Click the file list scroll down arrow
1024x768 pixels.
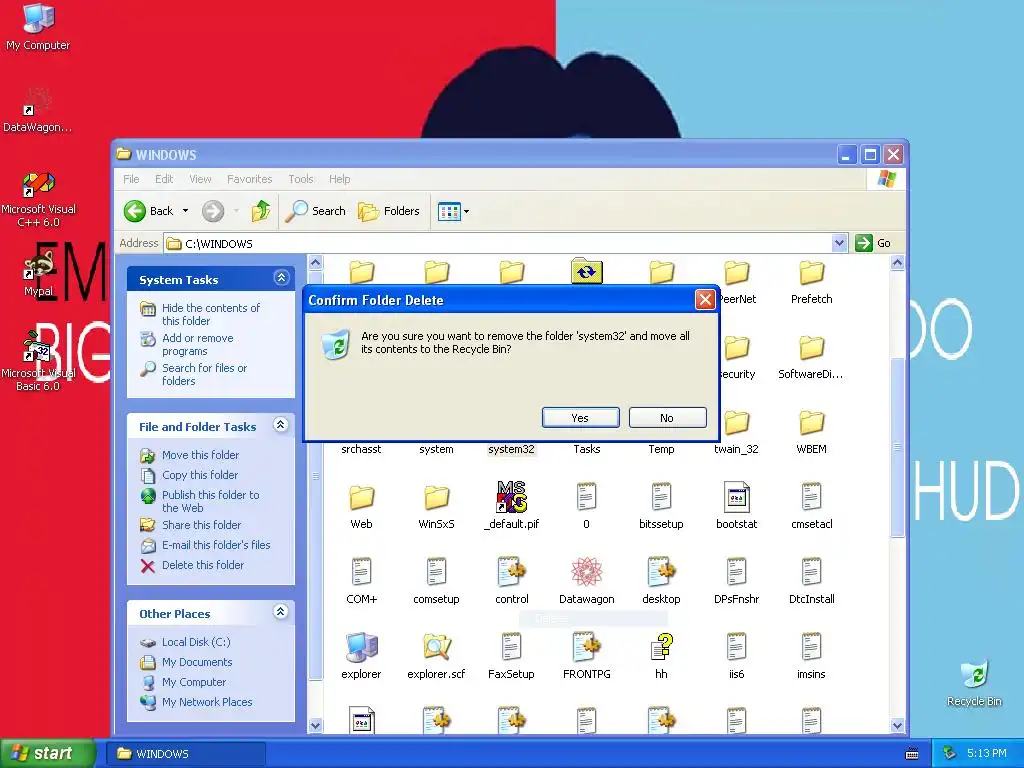point(897,725)
